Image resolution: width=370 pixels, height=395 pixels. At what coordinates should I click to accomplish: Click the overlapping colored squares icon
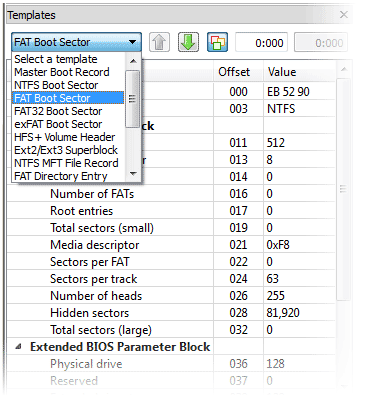(217, 42)
